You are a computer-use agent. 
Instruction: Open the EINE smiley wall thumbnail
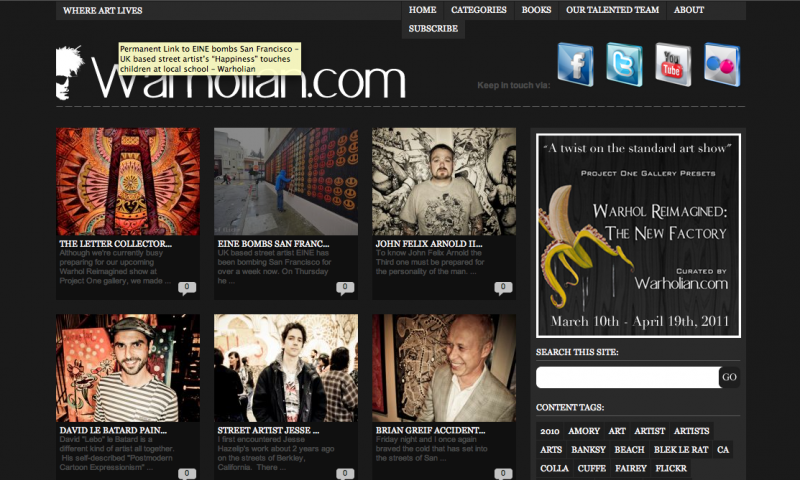click(x=286, y=182)
